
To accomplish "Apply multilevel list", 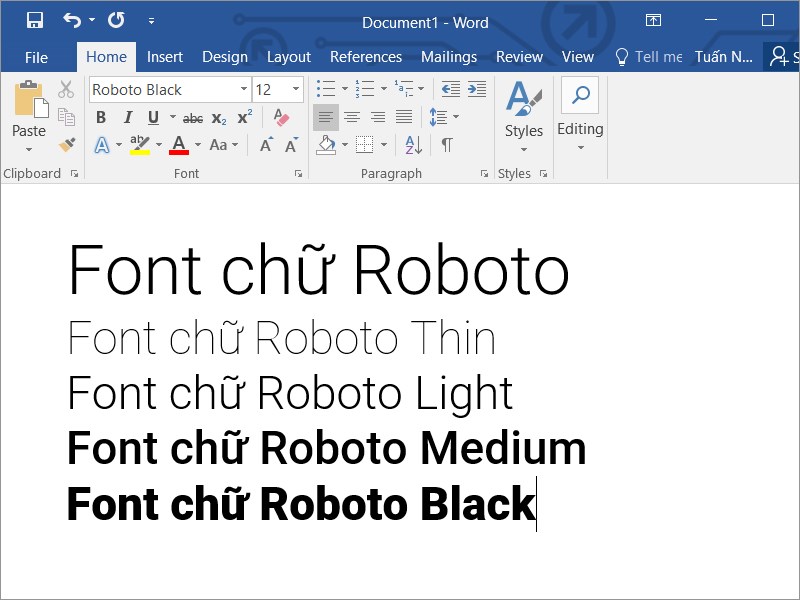I will point(404,89).
